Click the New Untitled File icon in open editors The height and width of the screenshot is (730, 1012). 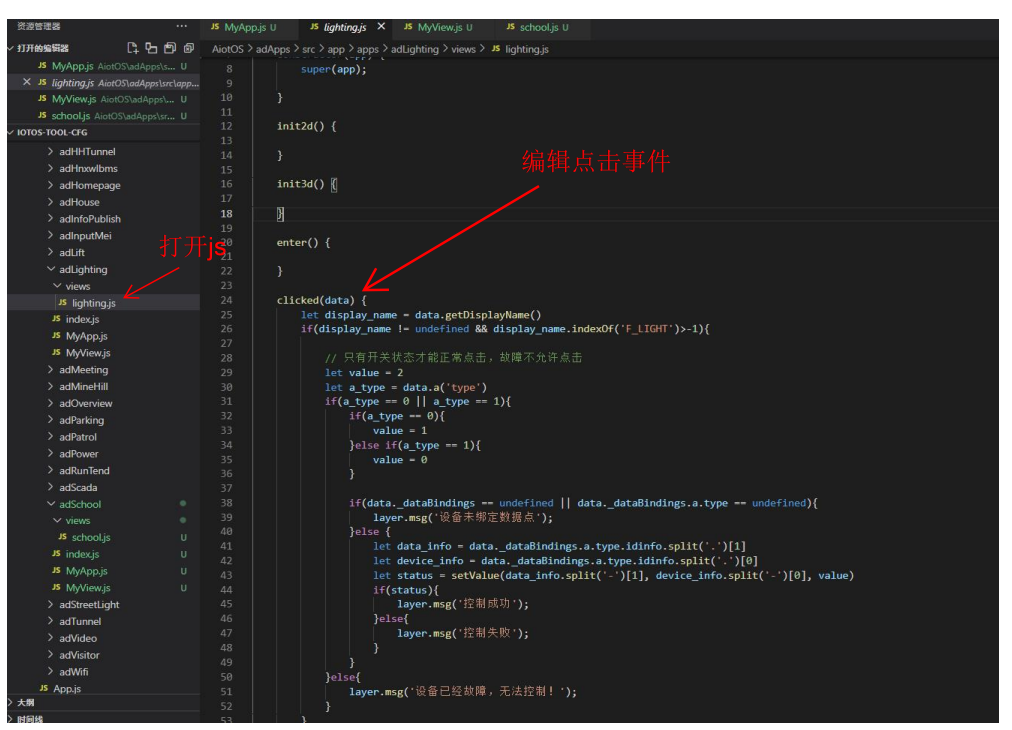133,48
